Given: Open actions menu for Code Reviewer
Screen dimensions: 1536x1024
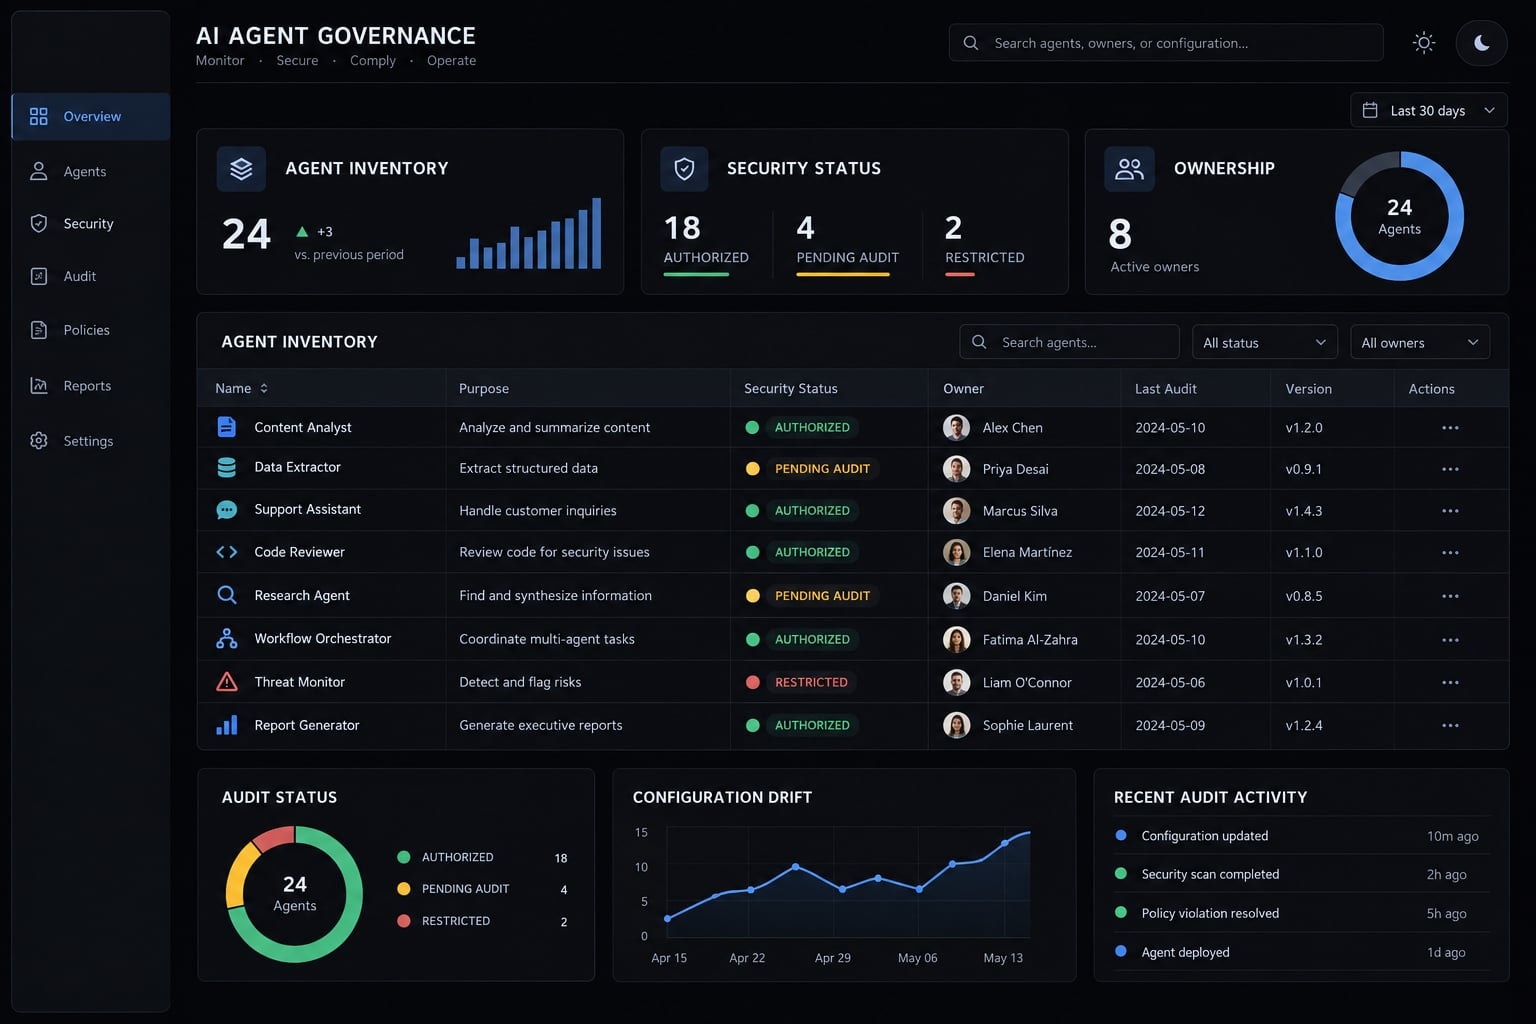Looking at the screenshot, I should [x=1450, y=553].
